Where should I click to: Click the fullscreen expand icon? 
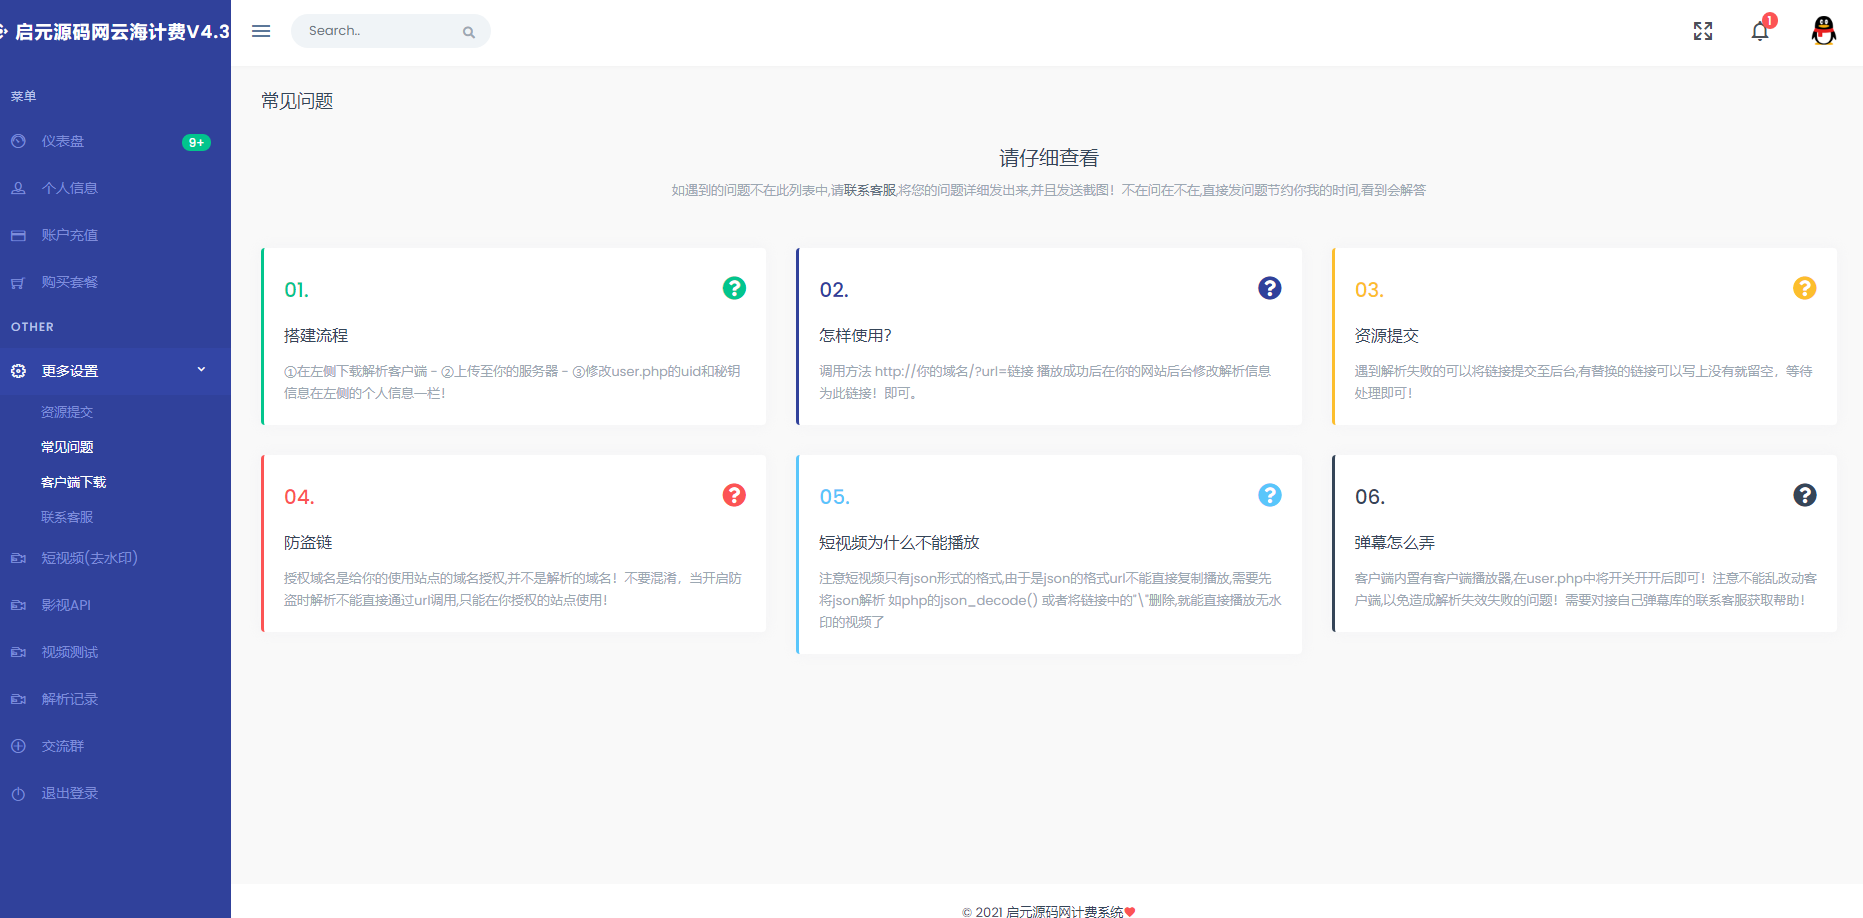[1702, 31]
